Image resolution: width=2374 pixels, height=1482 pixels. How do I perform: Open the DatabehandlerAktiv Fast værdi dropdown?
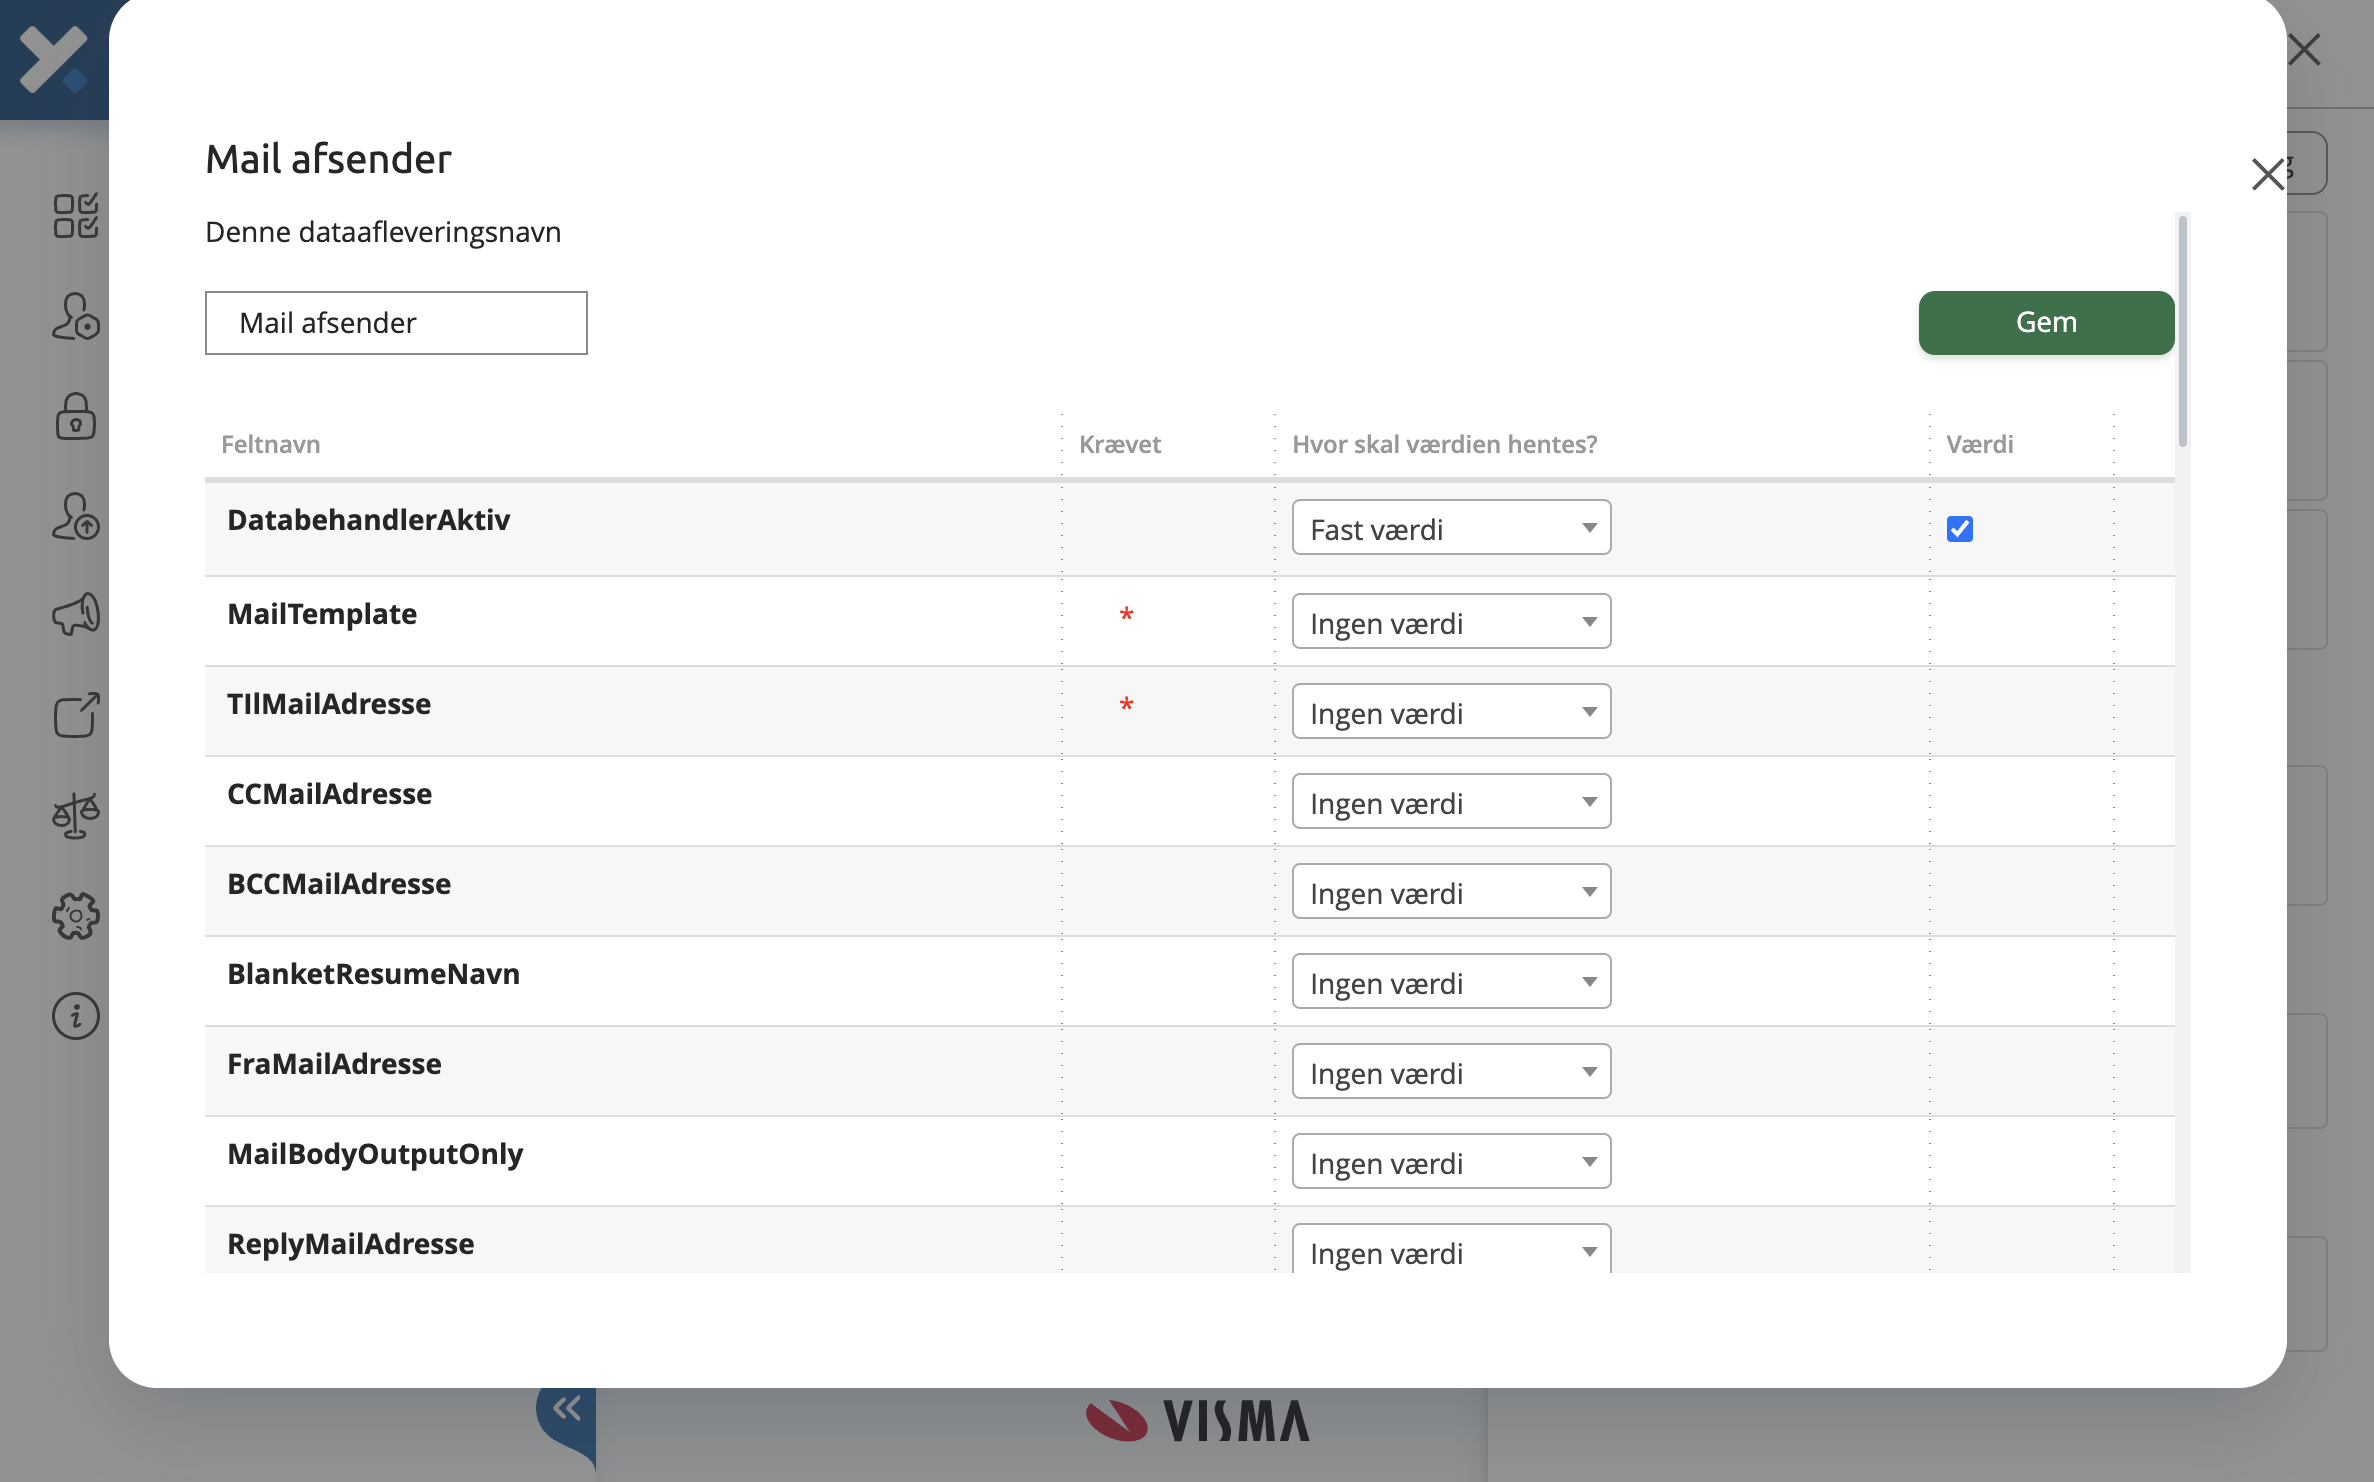[x=1451, y=528]
